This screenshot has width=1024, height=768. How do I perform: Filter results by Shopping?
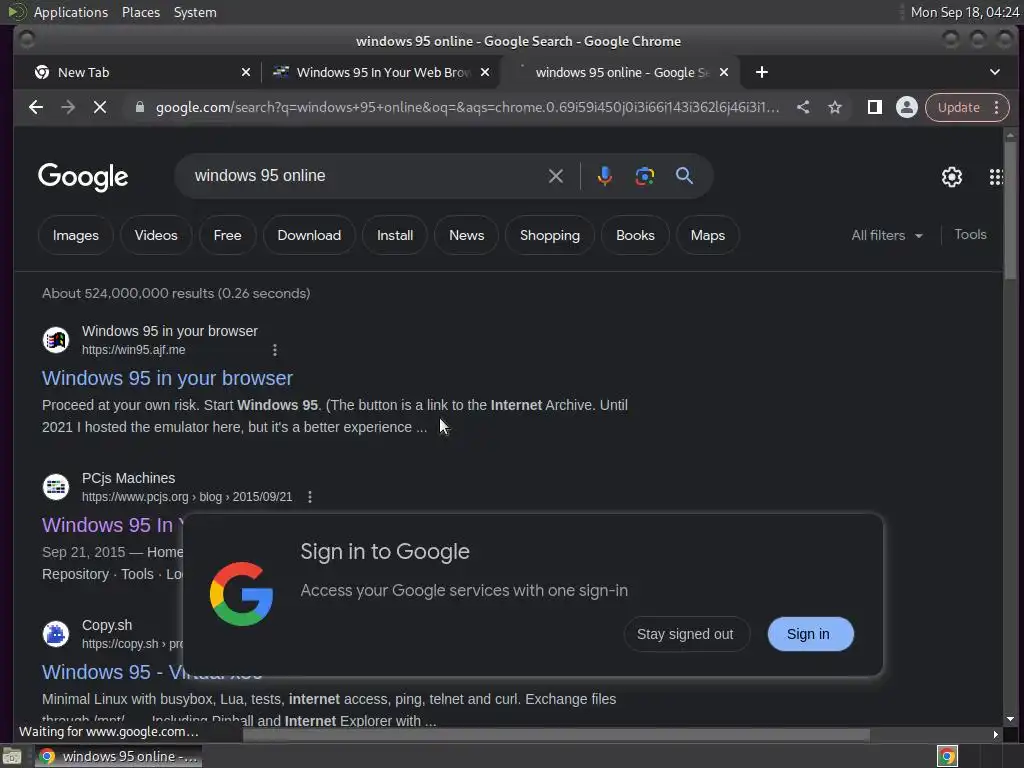click(550, 235)
